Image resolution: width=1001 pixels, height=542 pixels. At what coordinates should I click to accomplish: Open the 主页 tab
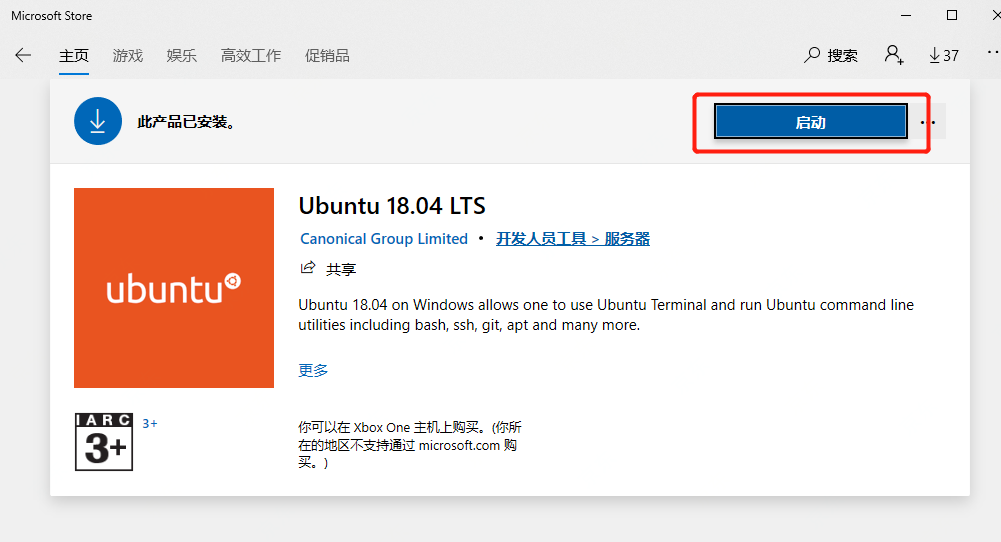click(x=74, y=56)
